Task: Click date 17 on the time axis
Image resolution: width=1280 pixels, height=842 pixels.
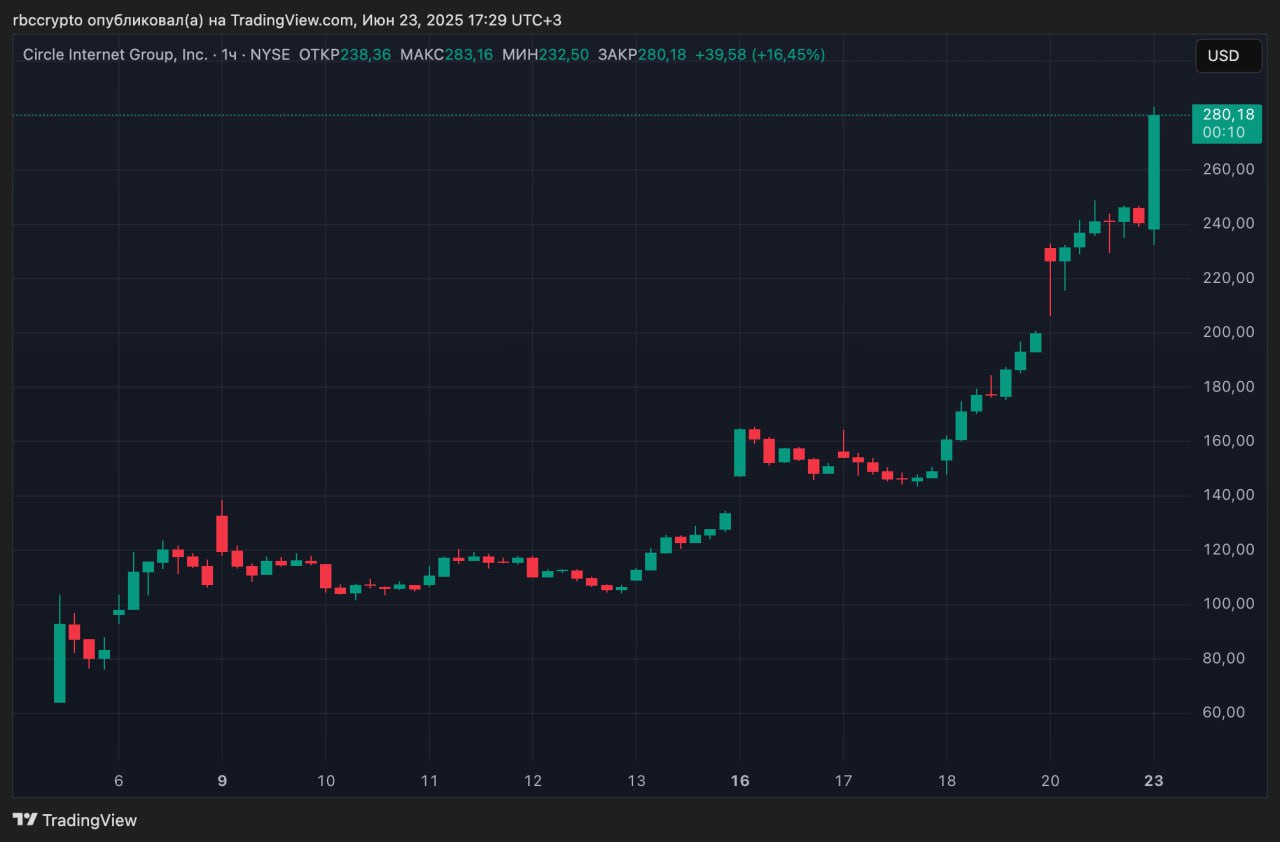Action: point(843,781)
